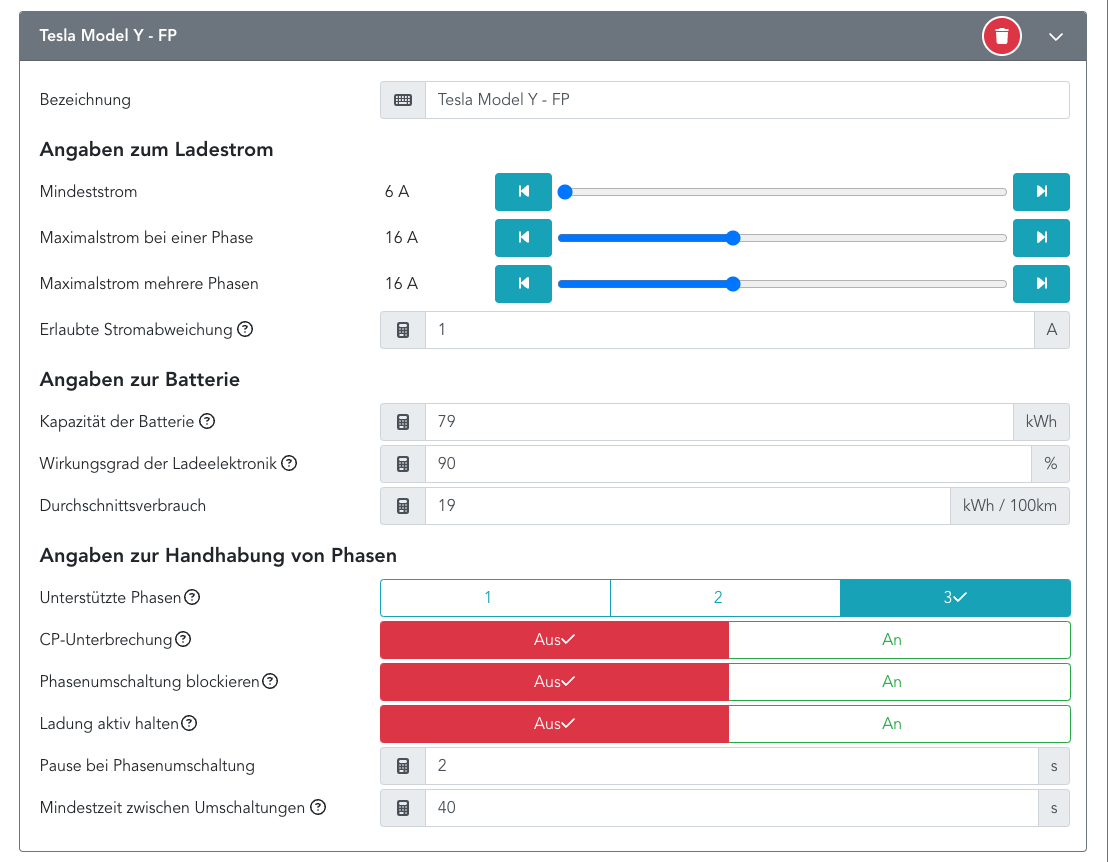Screen dimensions: 1109x862
Task: Click Maximalstrom bei einer Phase slider handle
Action: 733,238
